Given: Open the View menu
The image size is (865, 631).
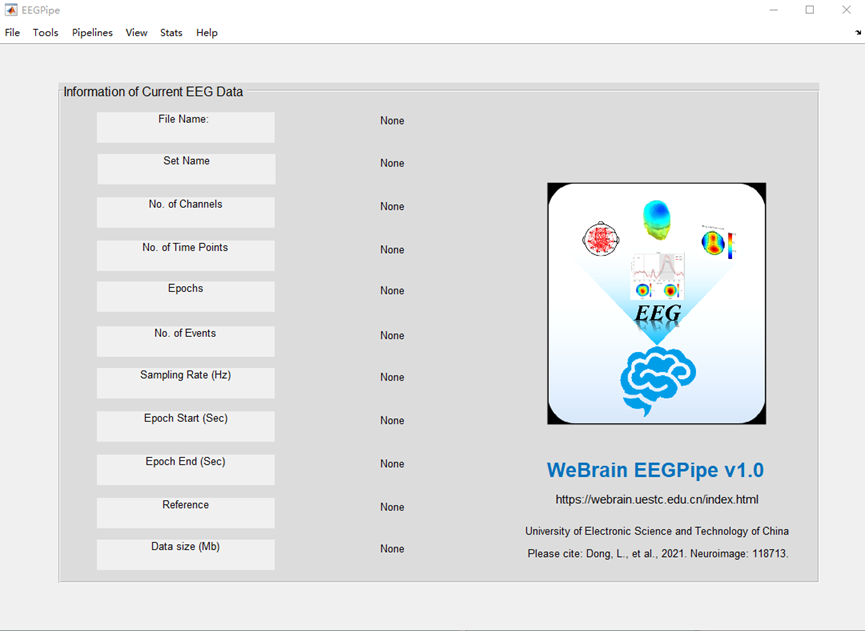Looking at the screenshot, I should [136, 33].
